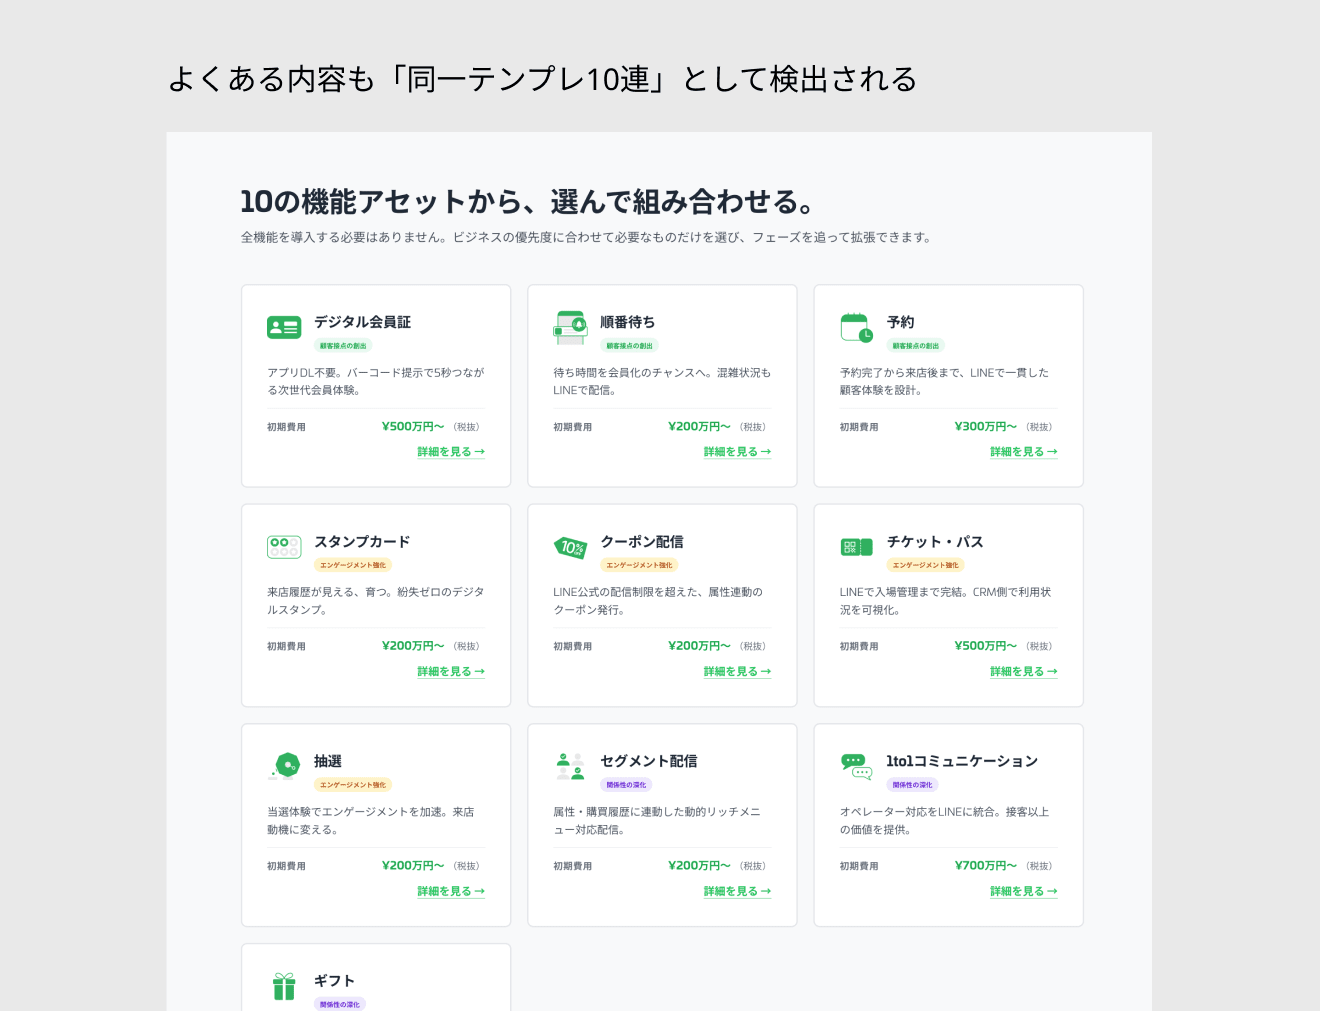Screen dimensions: 1320x1011
Task: Click description 予約完了から来店後まで
Action: point(945,381)
